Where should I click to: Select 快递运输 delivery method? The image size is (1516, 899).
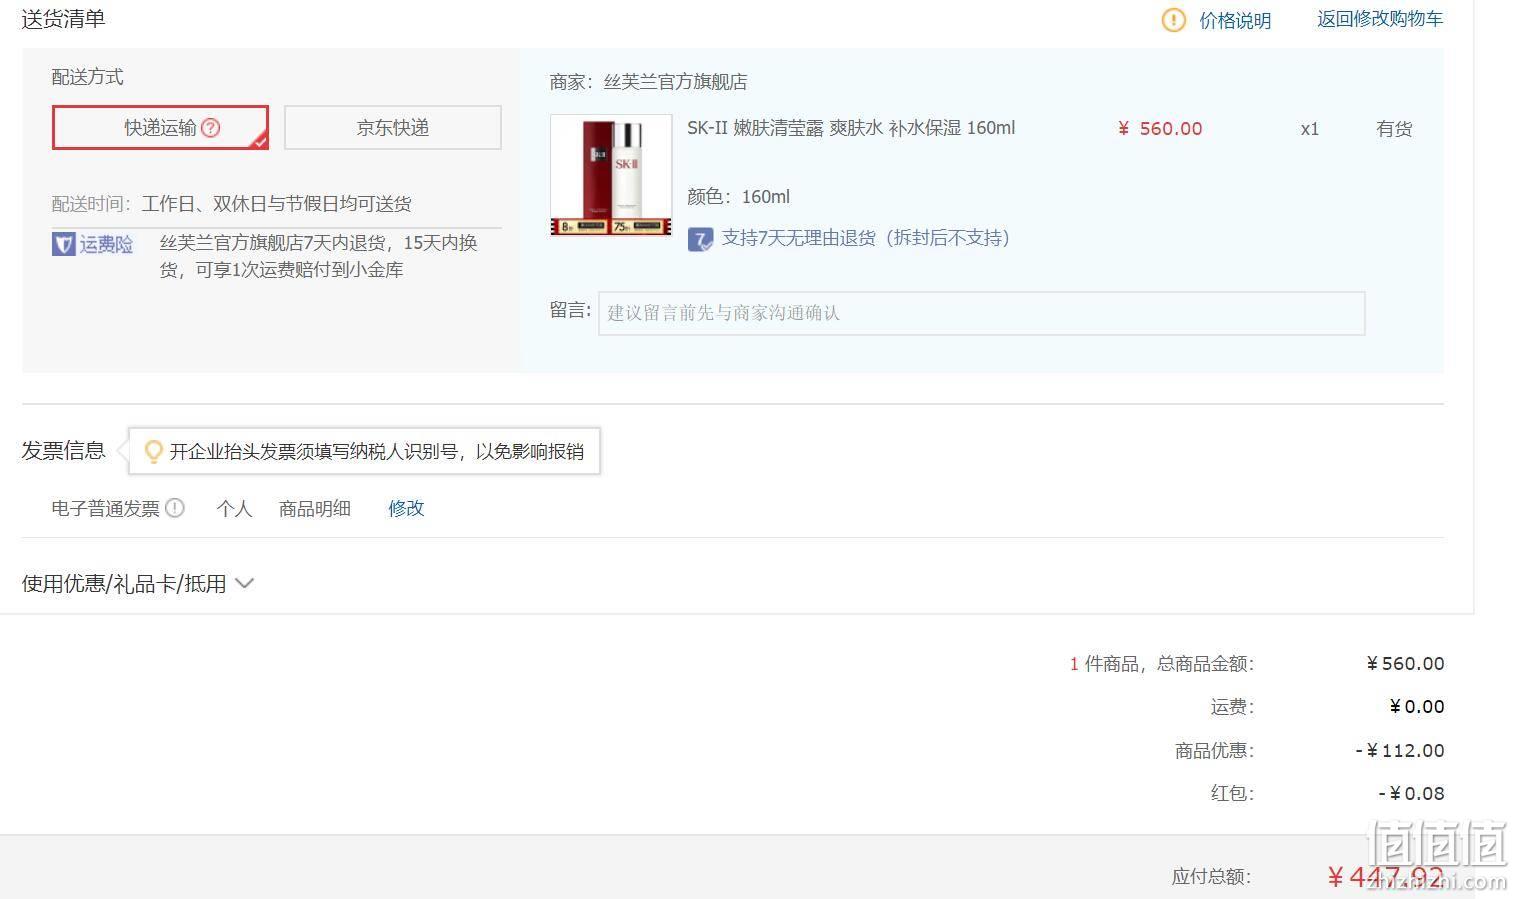pos(160,128)
